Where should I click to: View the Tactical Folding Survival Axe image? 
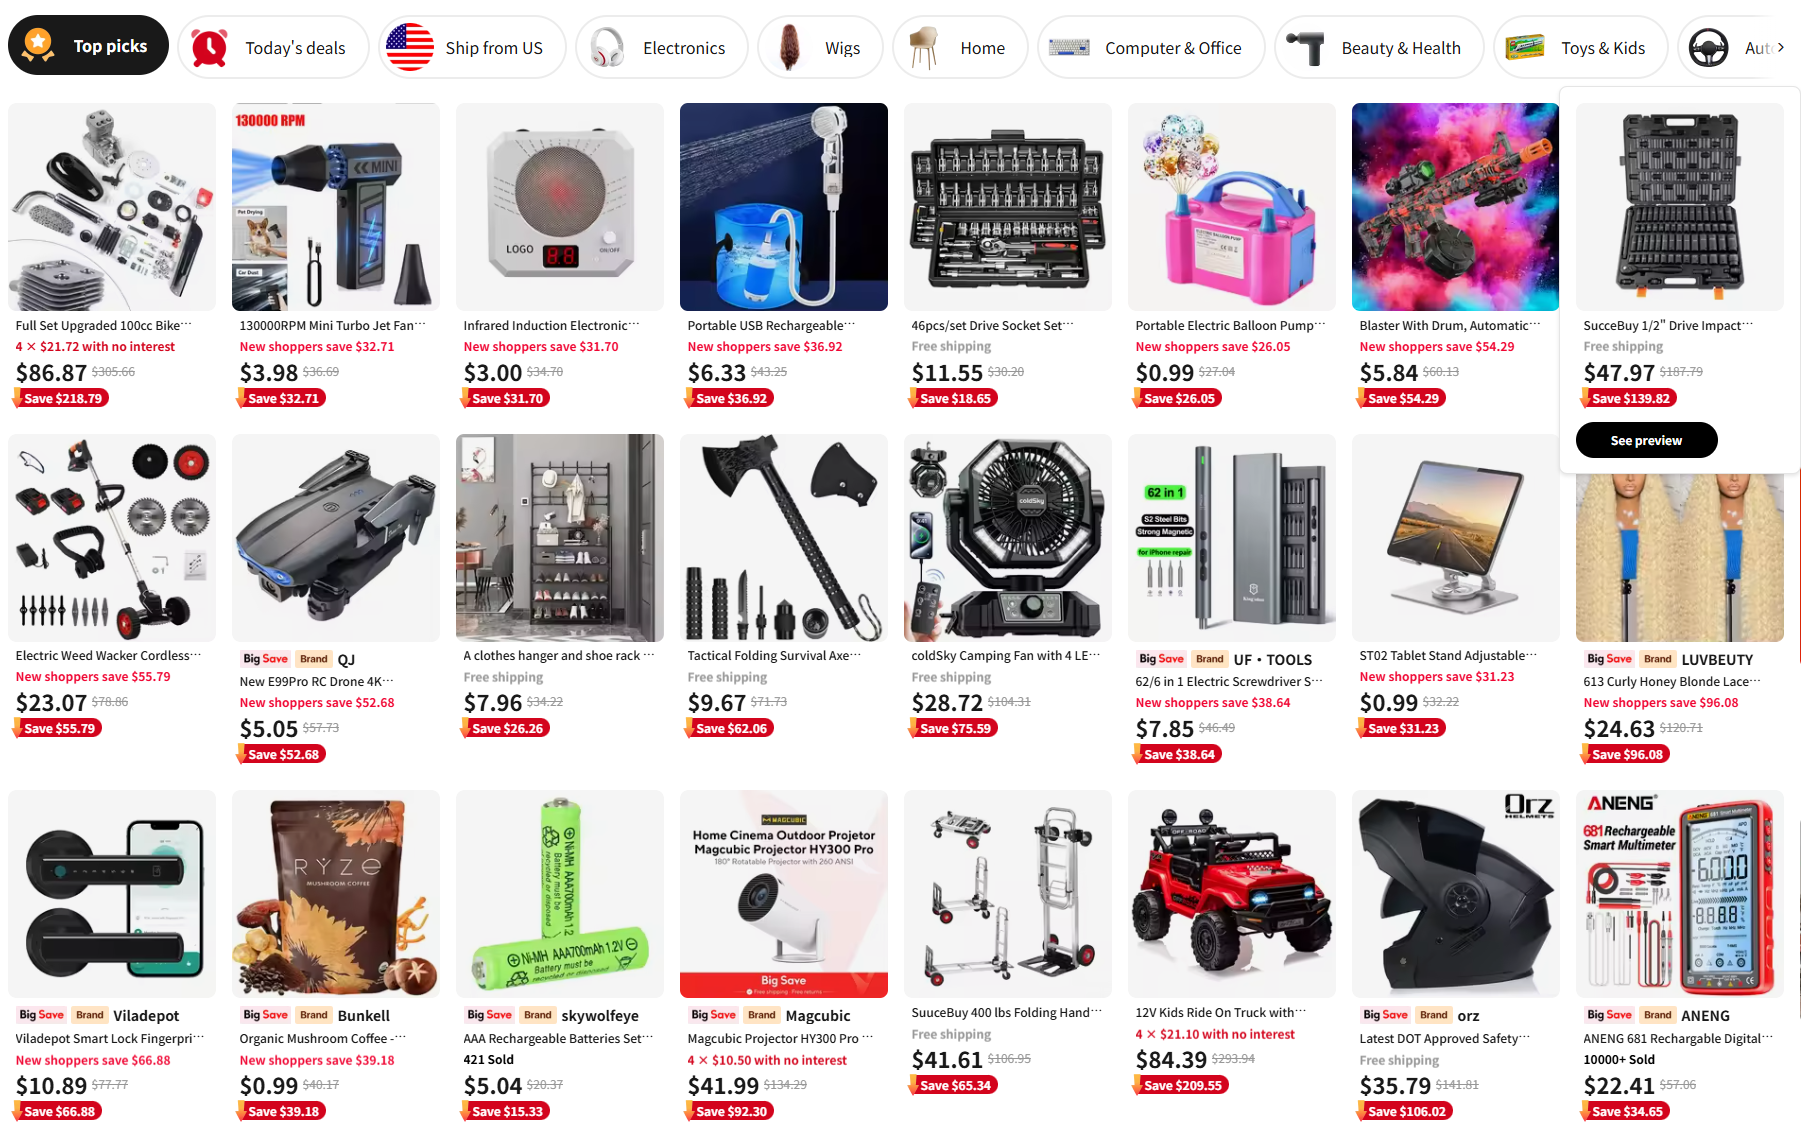pyautogui.click(x=783, y=538)
